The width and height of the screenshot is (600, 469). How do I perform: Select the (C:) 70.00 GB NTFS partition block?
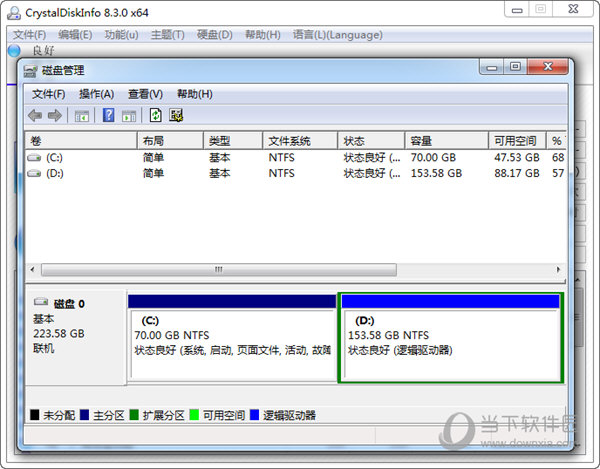(232, 337)
